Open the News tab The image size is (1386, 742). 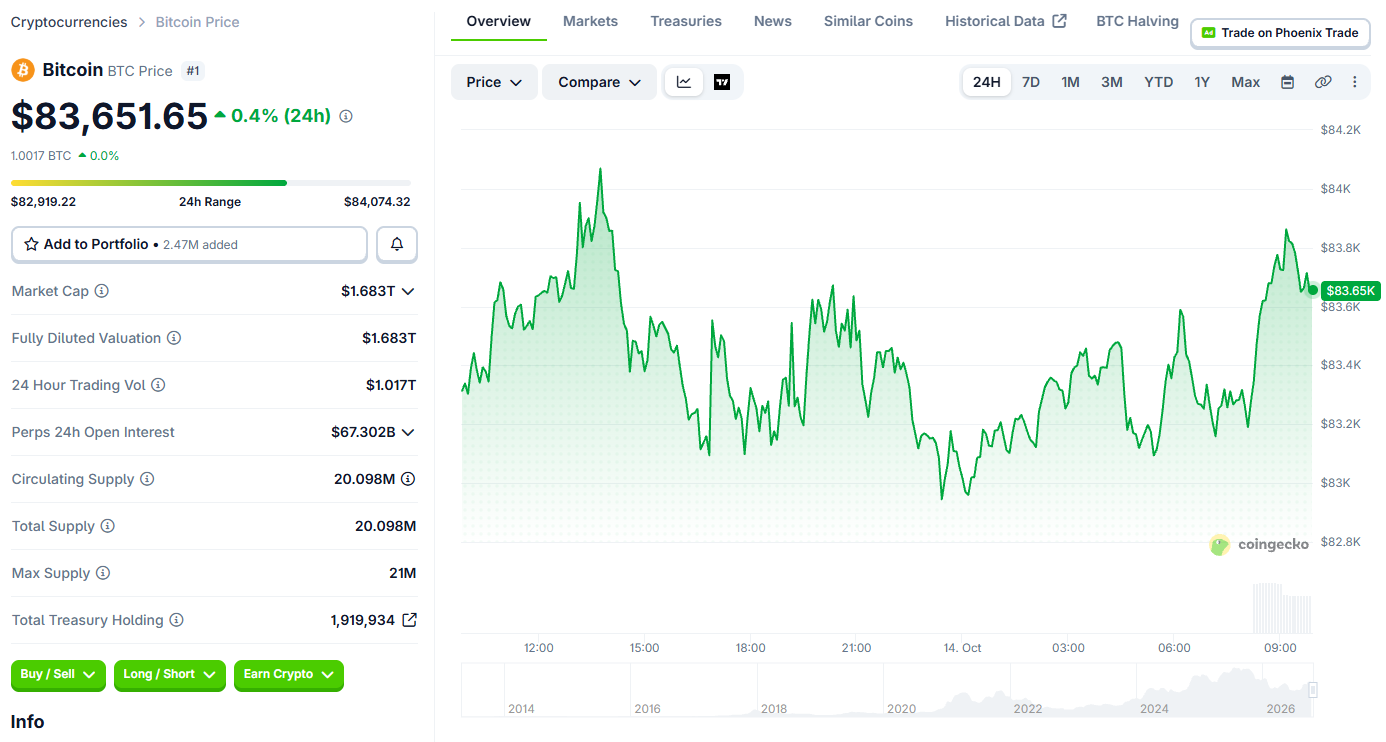[773, 21]
